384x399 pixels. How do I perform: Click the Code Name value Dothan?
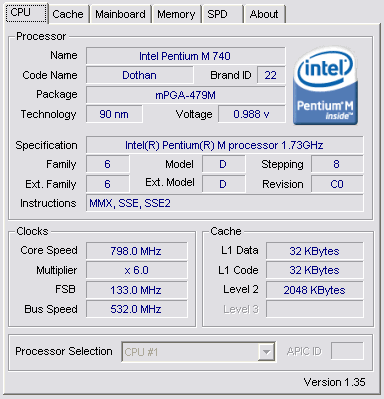[140, 75]
